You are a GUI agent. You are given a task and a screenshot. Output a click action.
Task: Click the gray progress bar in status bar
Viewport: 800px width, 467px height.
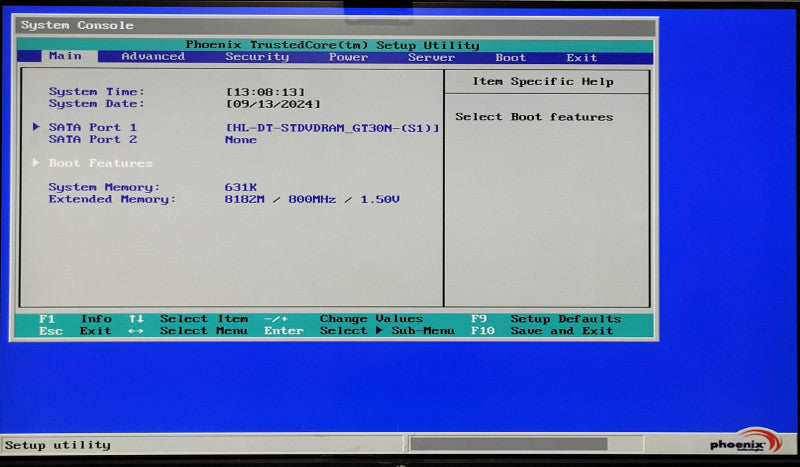[x=509, y=445]
